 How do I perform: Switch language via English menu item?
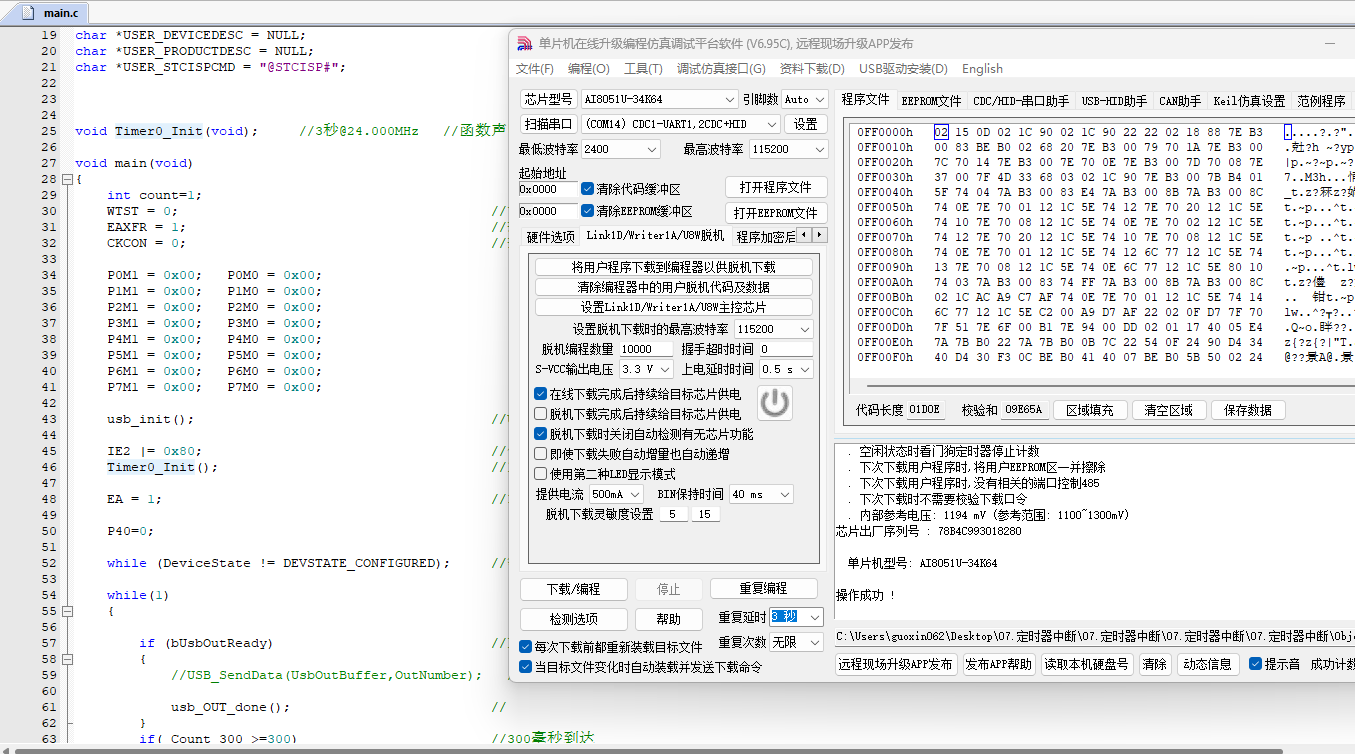982,69
